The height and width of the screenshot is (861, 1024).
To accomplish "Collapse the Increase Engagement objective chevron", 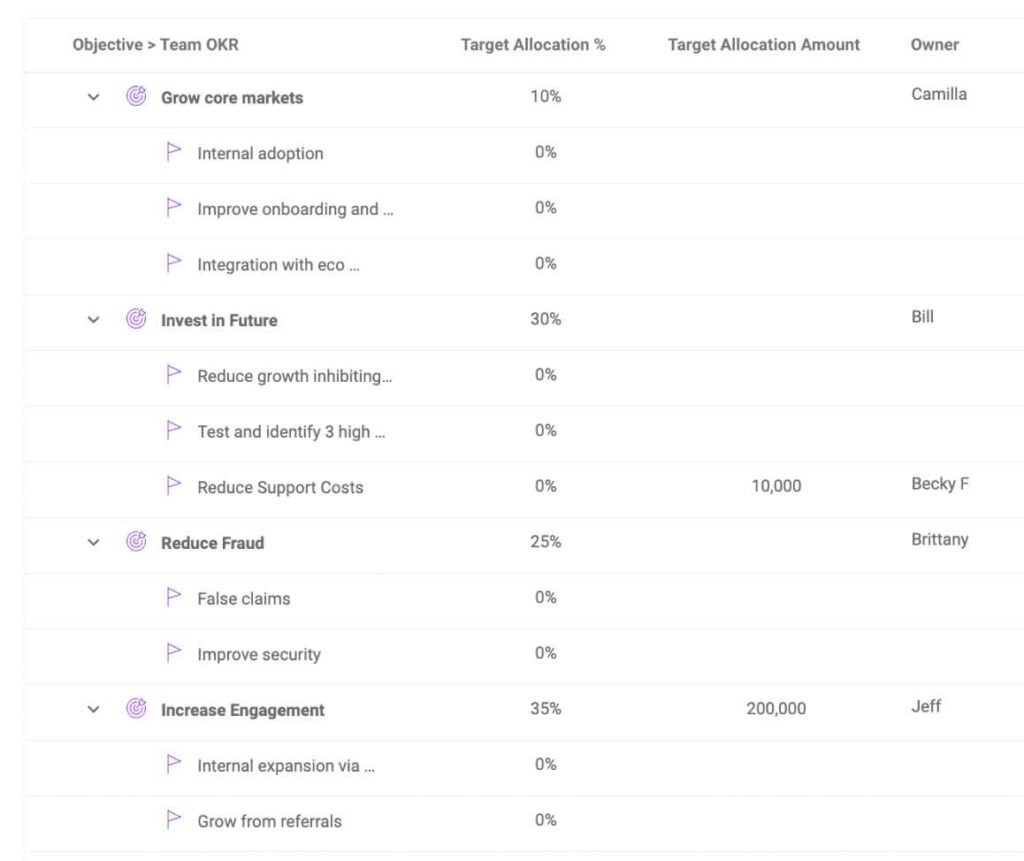I will click(93, 709).
